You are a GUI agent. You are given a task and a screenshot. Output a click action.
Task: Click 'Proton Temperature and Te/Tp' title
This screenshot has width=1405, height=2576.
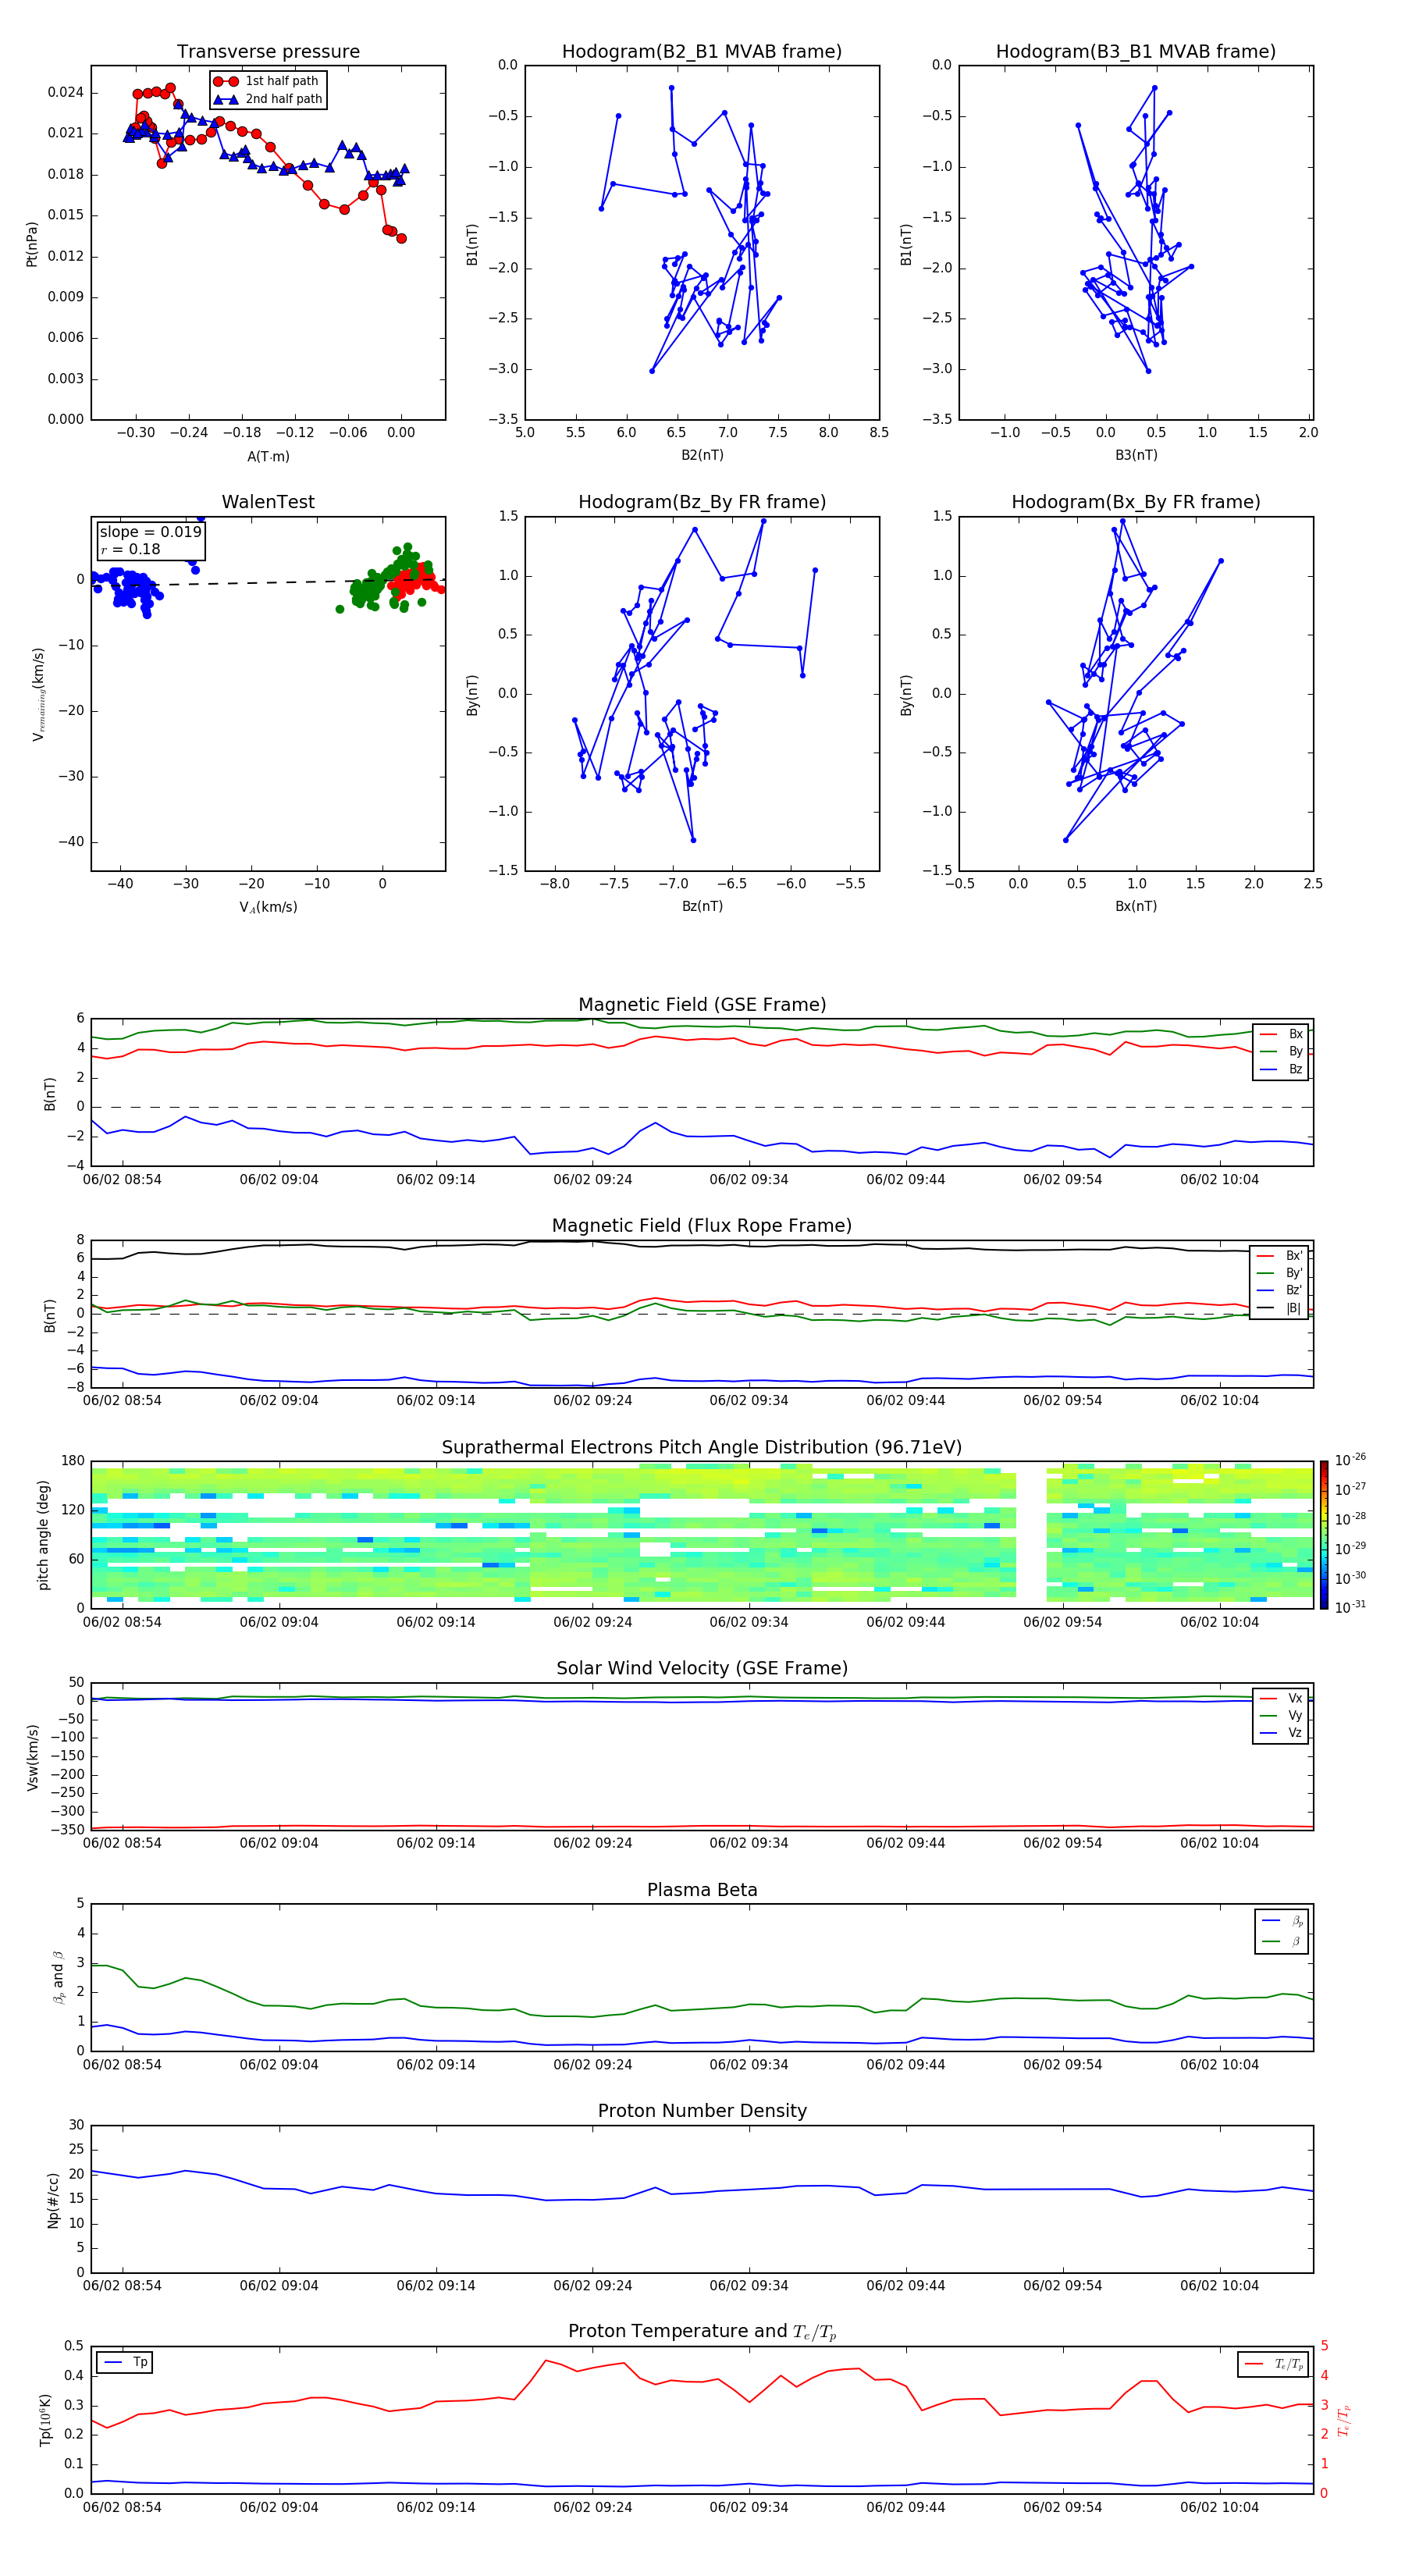702,2332
